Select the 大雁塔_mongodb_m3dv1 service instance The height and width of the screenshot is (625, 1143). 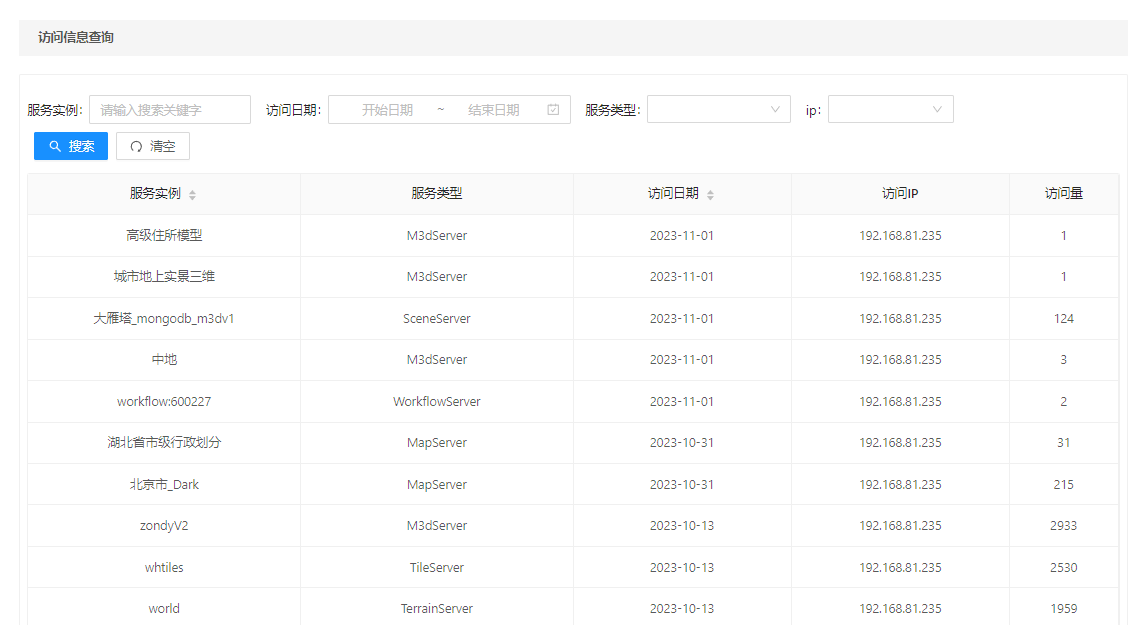point(164,319)
